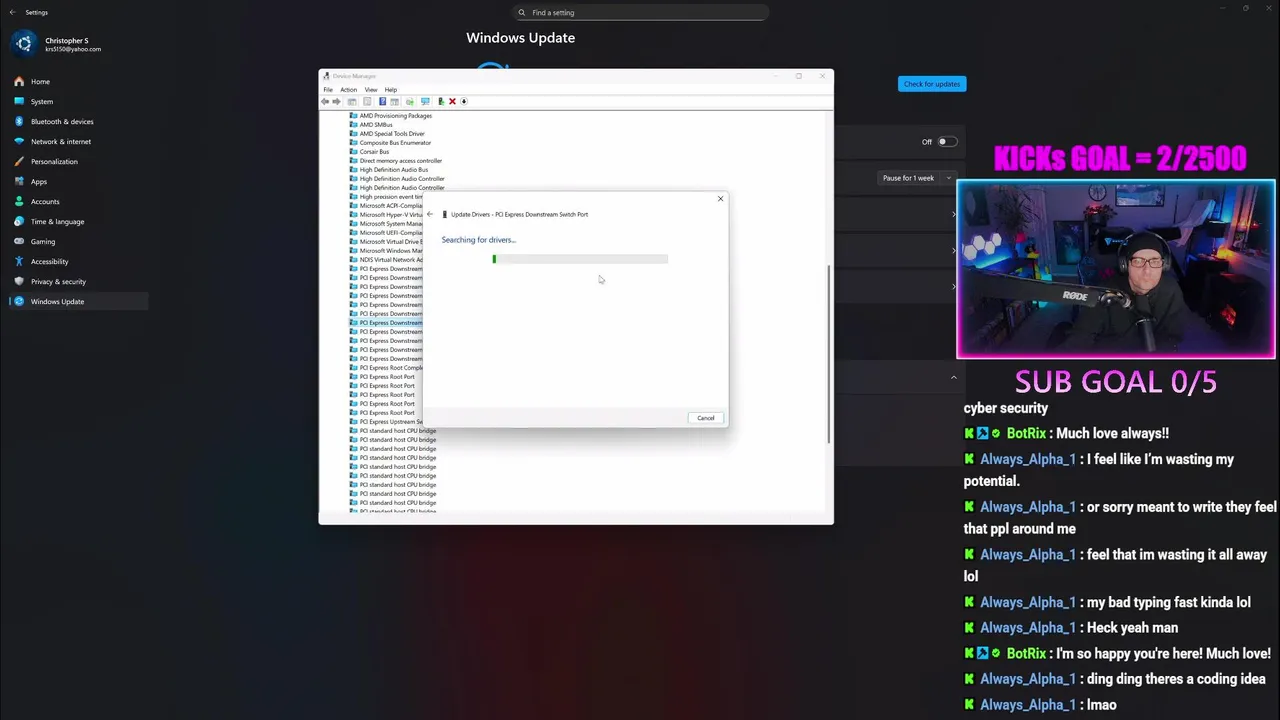The height and width of the screenshot is (720, 1280).
Task: Open Gaming in Settings sidebar
Action: coord(79,241)
